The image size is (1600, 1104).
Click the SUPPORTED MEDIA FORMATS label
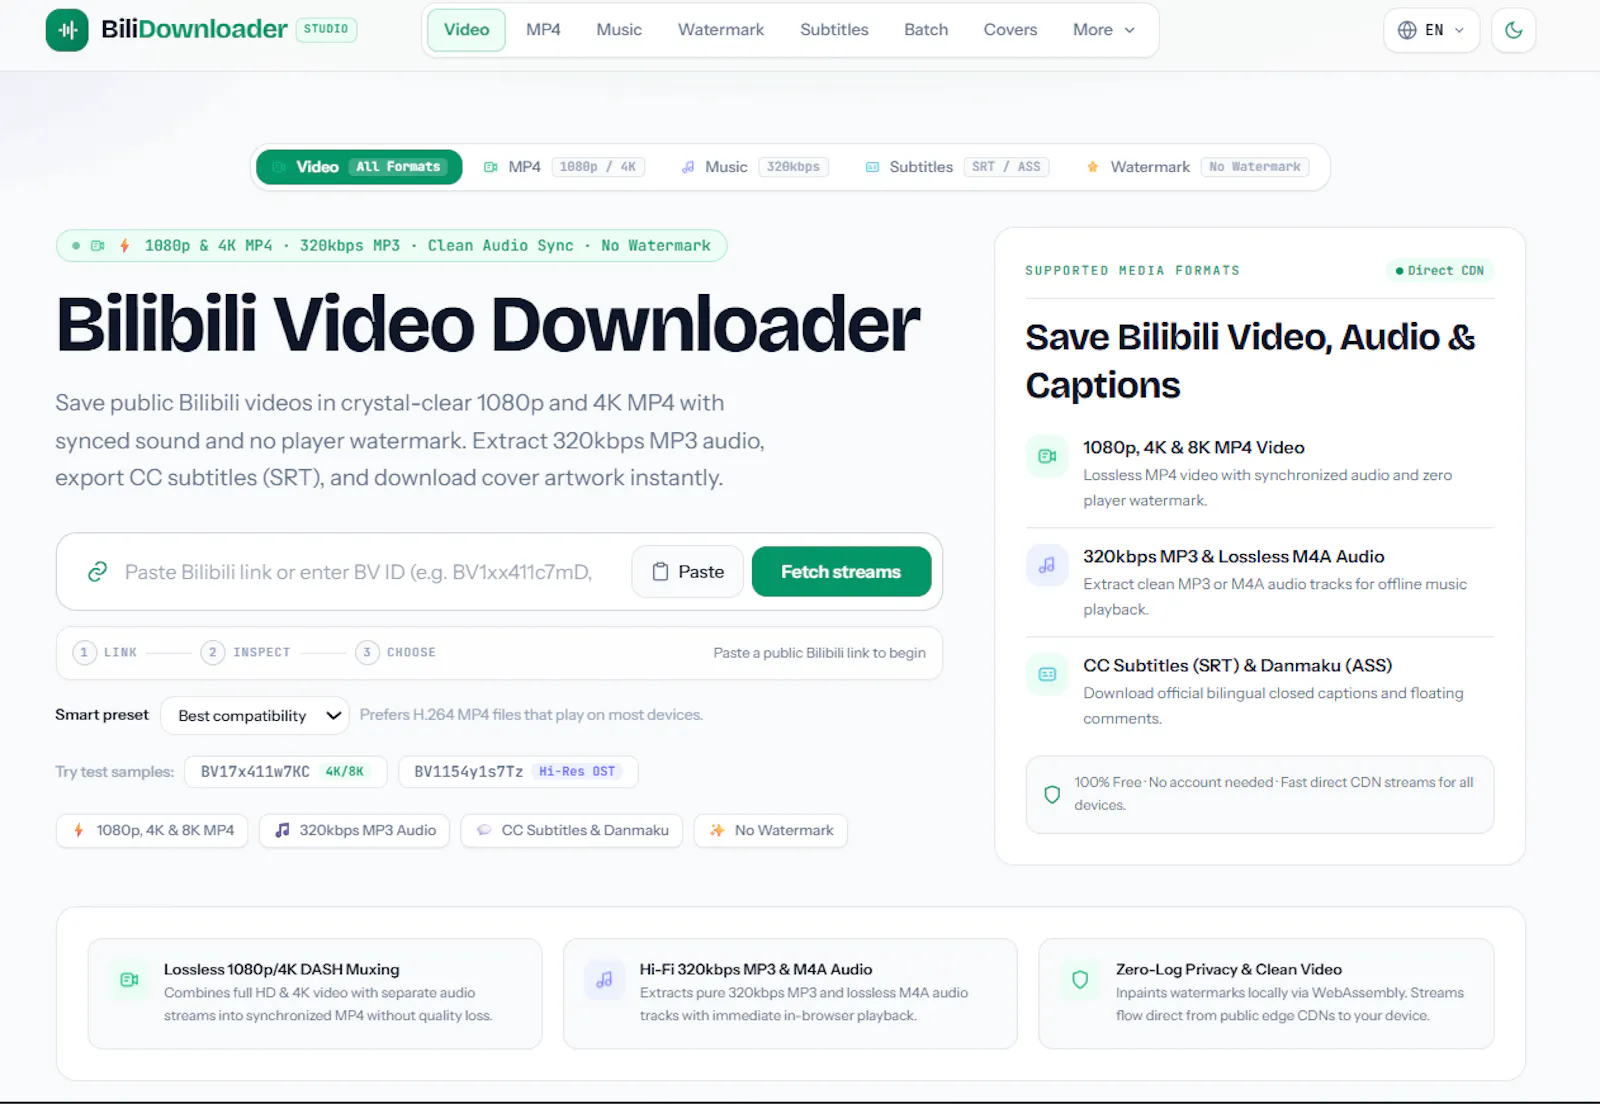click(1132, 271)
